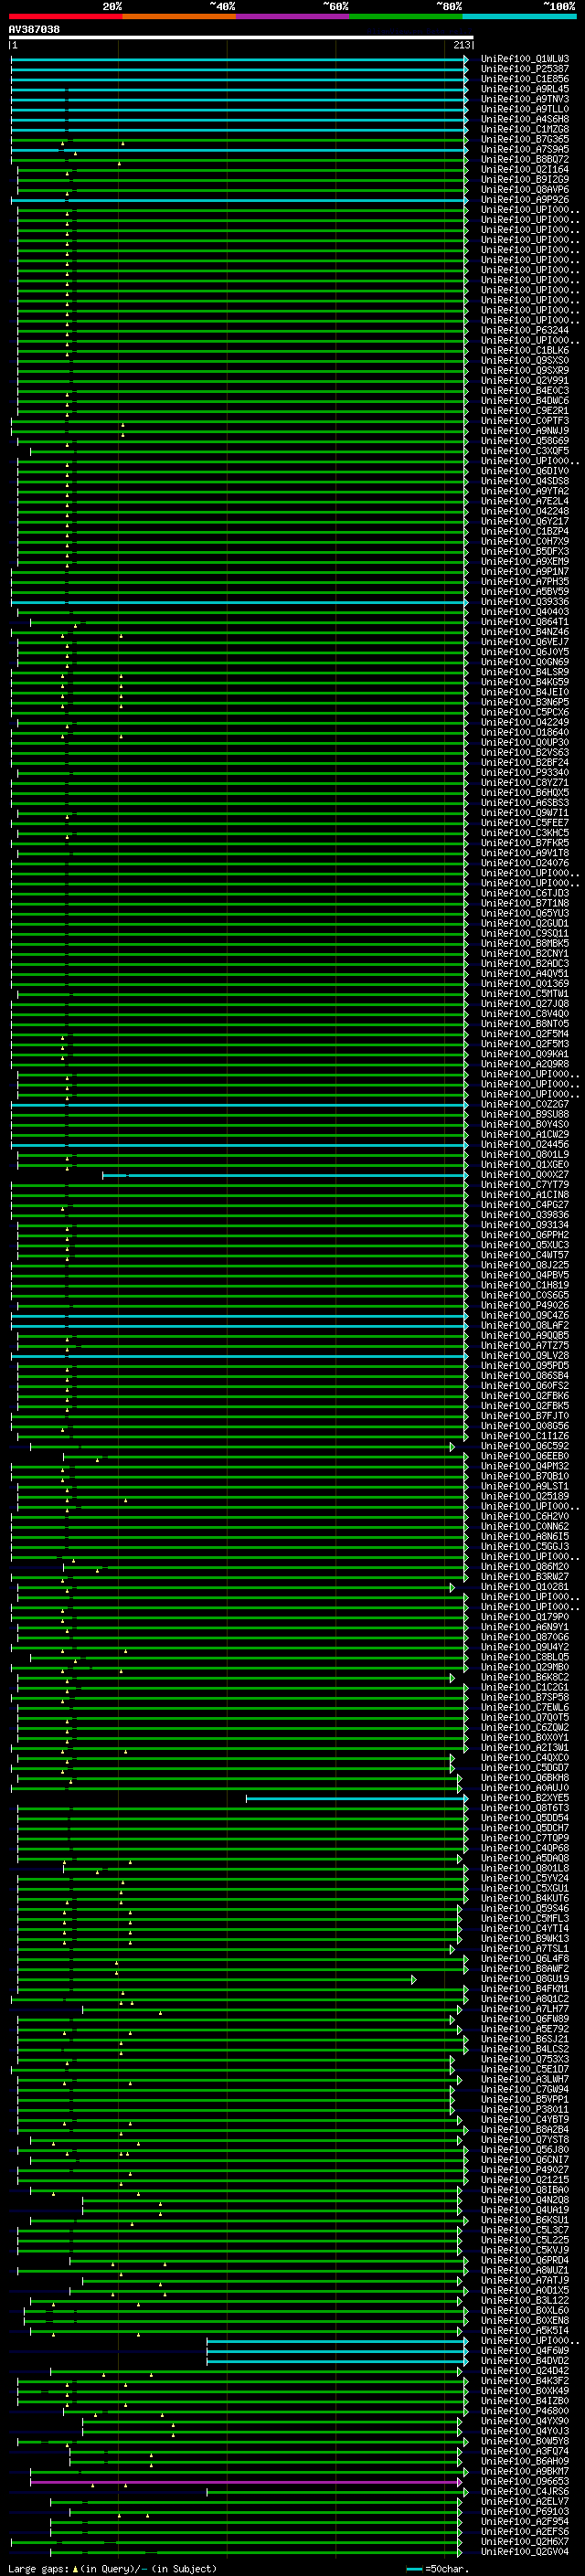
Task: Select UniRef100_Q9SXR9 in the hit list
Action: (x=524, y=370)
